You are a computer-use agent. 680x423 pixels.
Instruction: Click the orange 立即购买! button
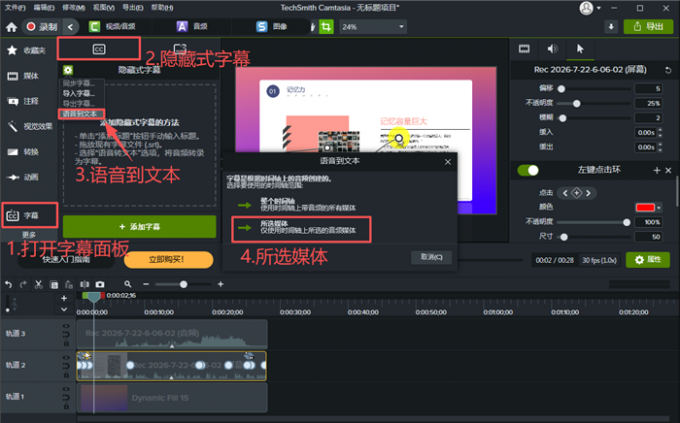(169, 259)
